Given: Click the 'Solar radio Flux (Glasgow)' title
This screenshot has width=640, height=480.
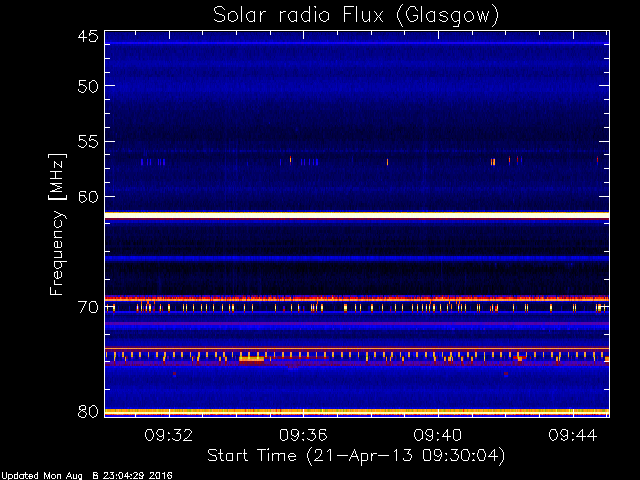Looking at the screenshot, I should pyautogui.click(x=356, y=16).
